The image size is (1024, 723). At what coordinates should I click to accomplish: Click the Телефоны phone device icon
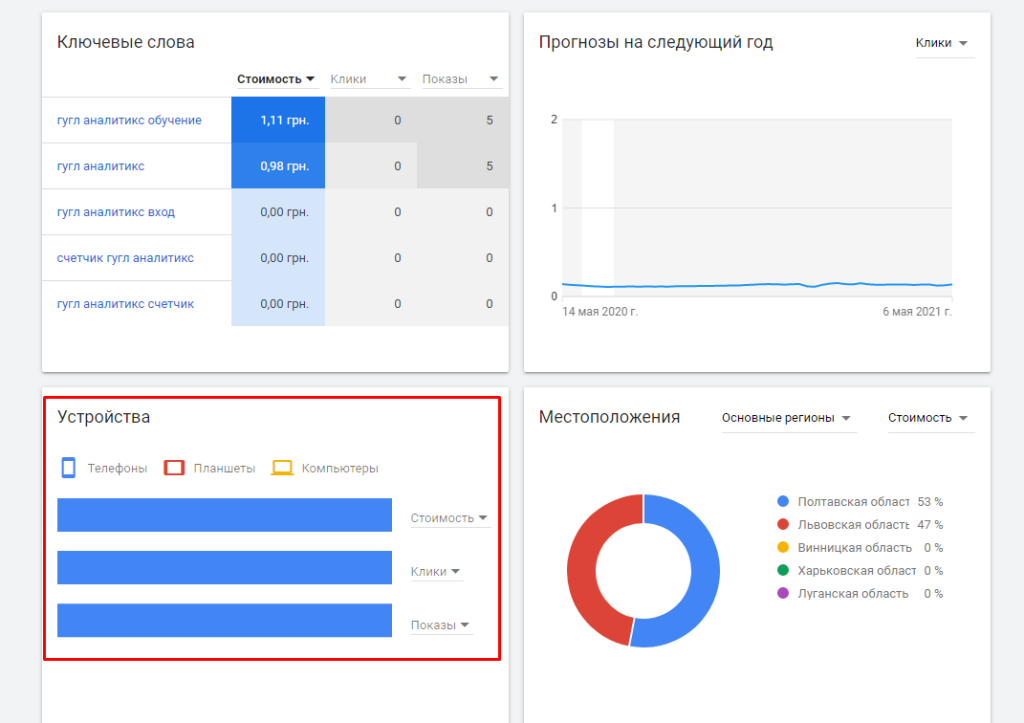(x=69, y=468)
